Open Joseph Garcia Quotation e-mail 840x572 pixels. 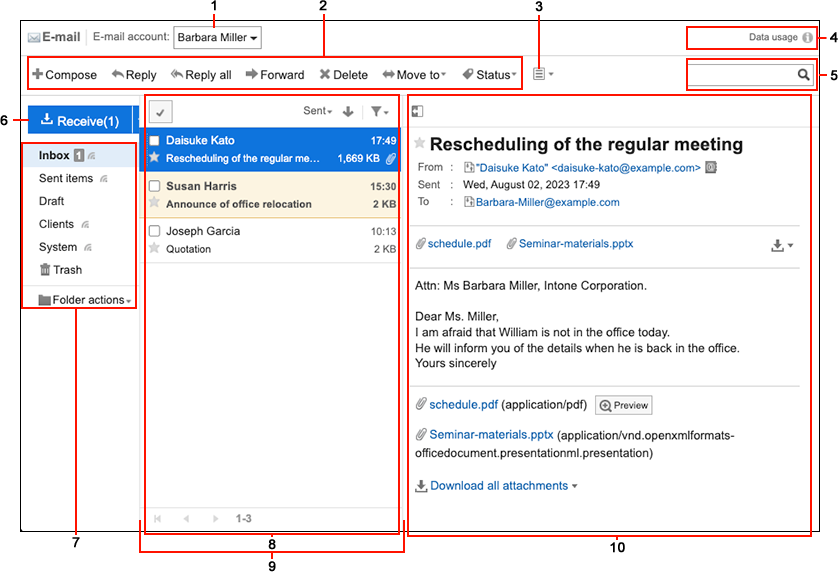[x=270, y=240]
